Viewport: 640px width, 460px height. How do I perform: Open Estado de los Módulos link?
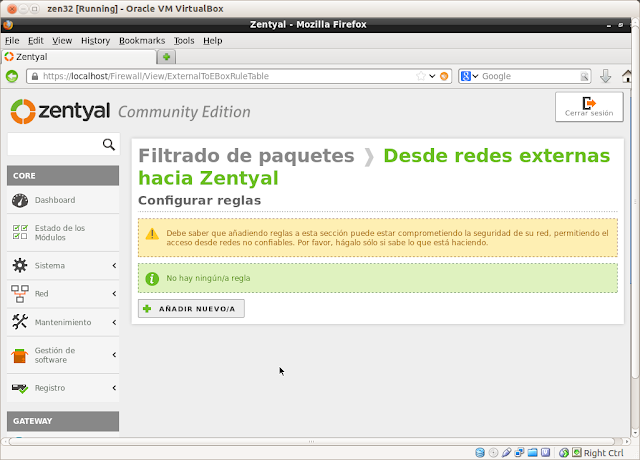[60, 233]
